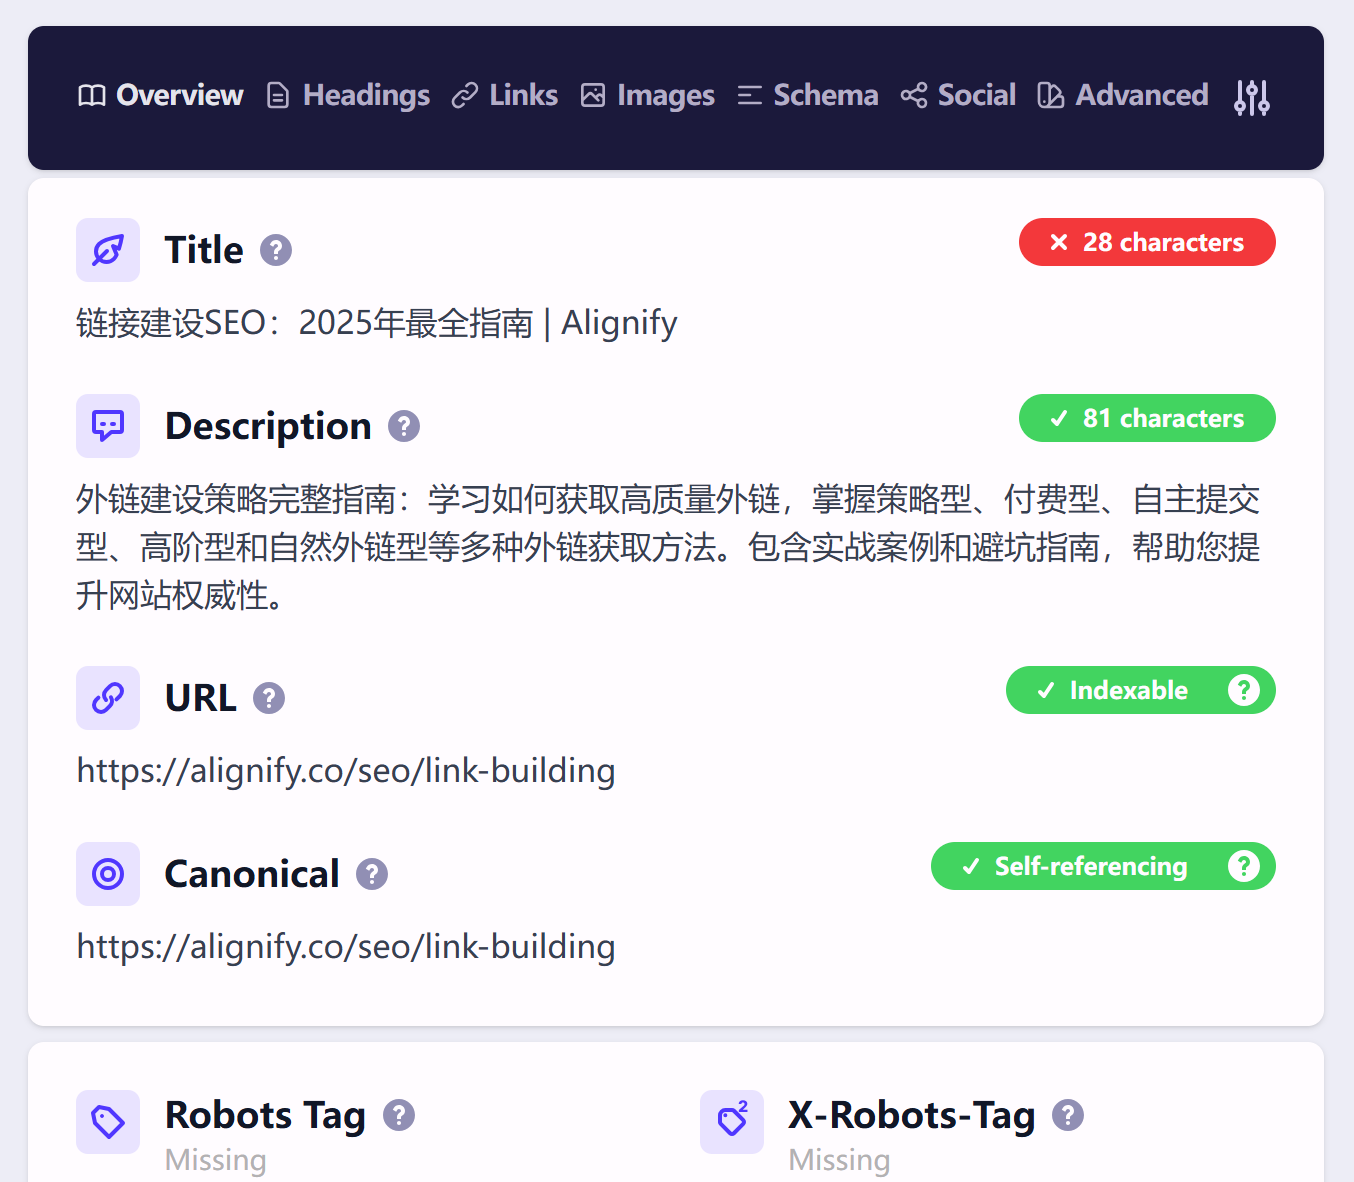The image size is (1354, 1182).
Task: Switch to the Headings tab
Action: pyautogui.click(x=346, y=95)
